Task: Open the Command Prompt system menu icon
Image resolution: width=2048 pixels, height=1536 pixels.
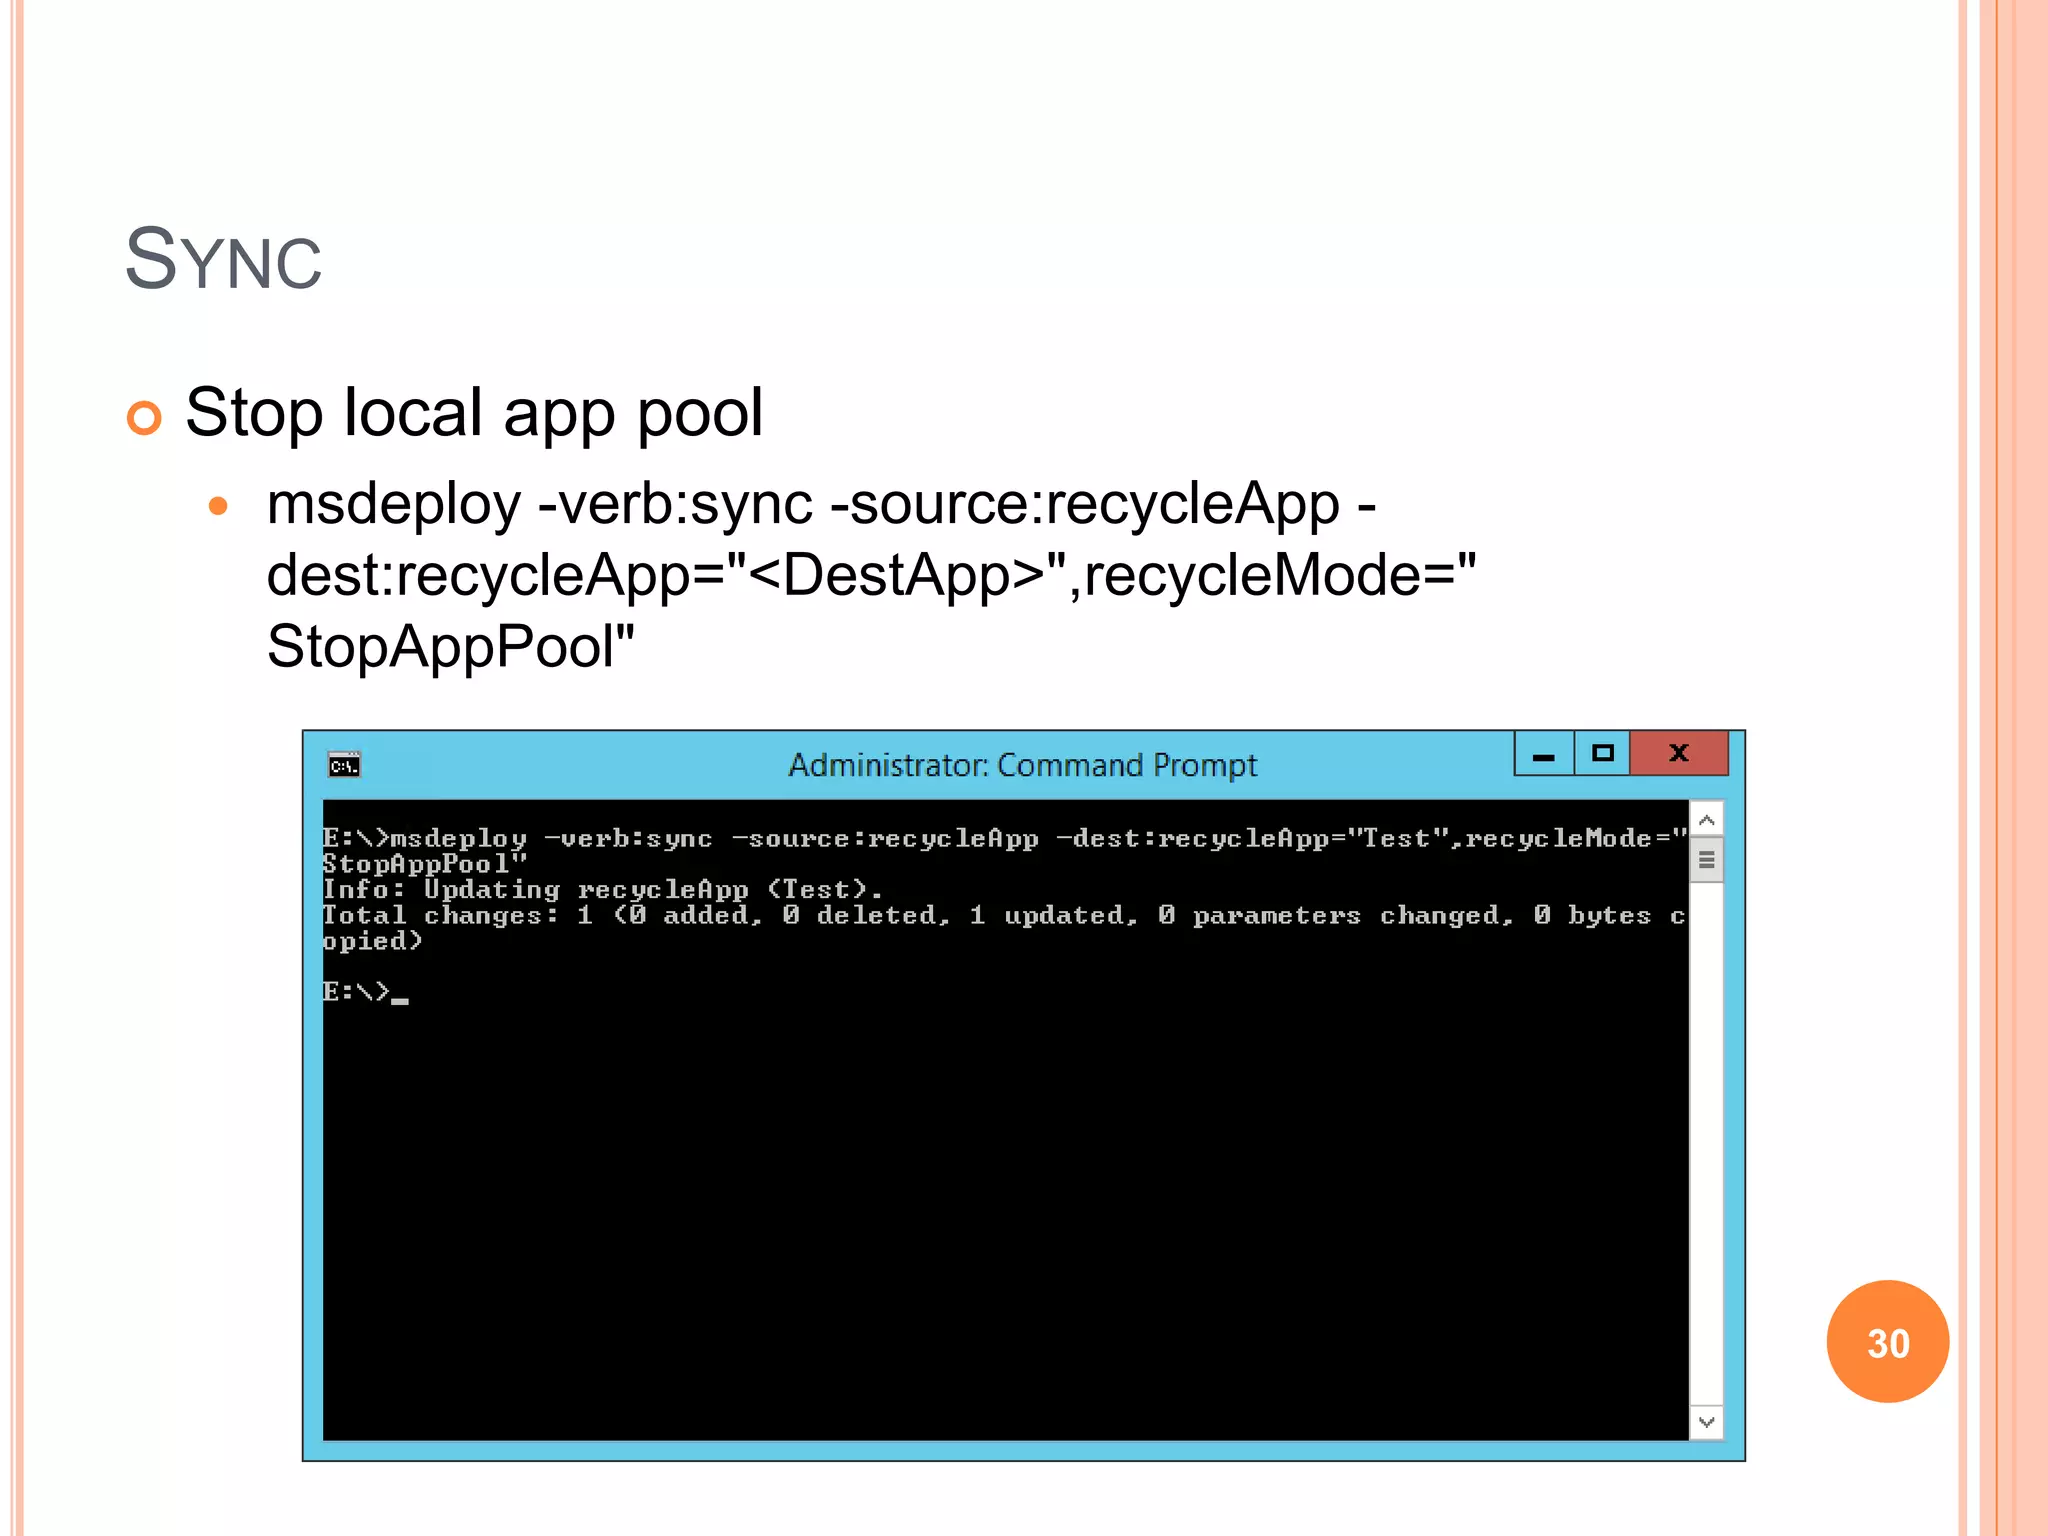Action: point(345,765)
